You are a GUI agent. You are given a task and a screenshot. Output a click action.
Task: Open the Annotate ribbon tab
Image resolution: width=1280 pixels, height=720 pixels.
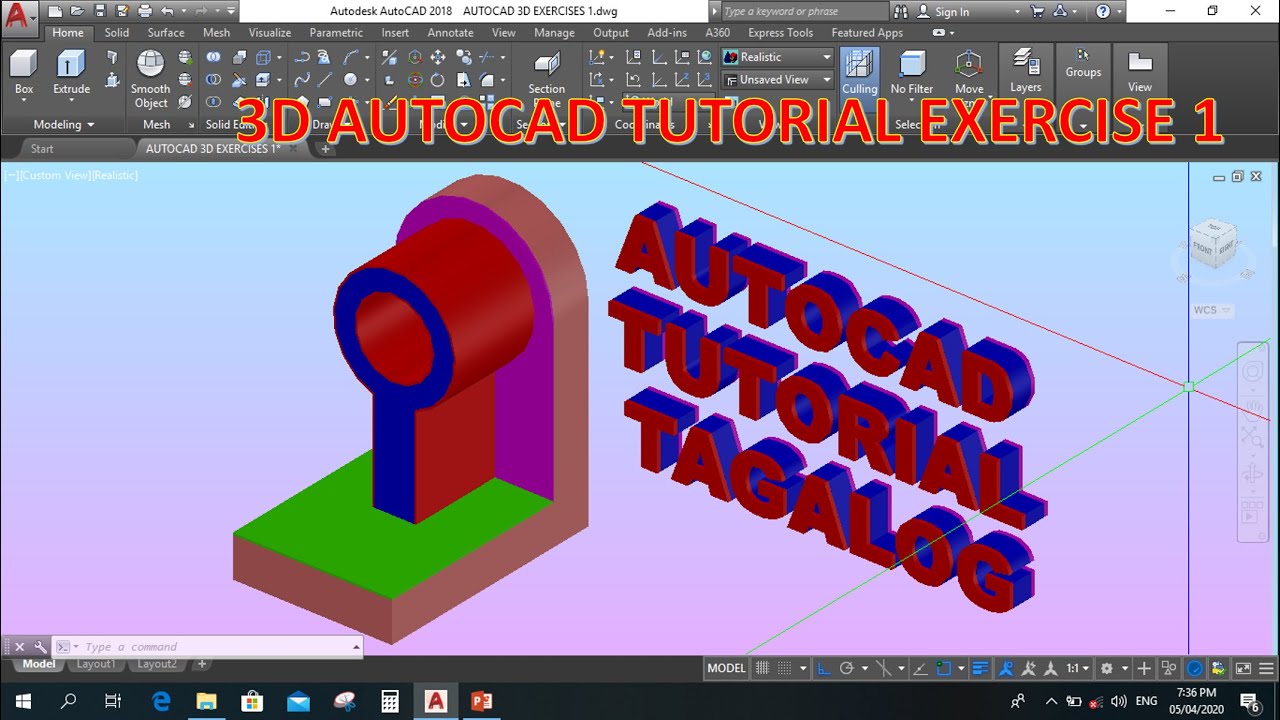(451, 32)
